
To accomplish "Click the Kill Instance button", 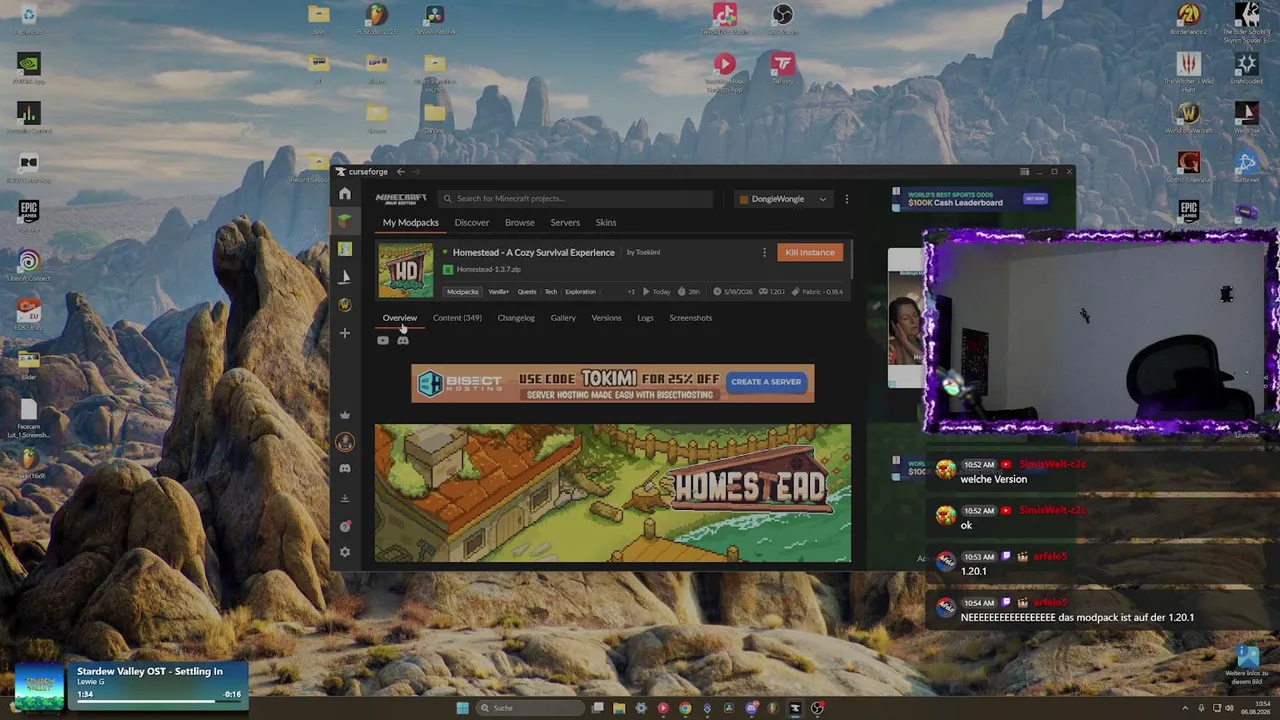I will click(x=810, y=253).
